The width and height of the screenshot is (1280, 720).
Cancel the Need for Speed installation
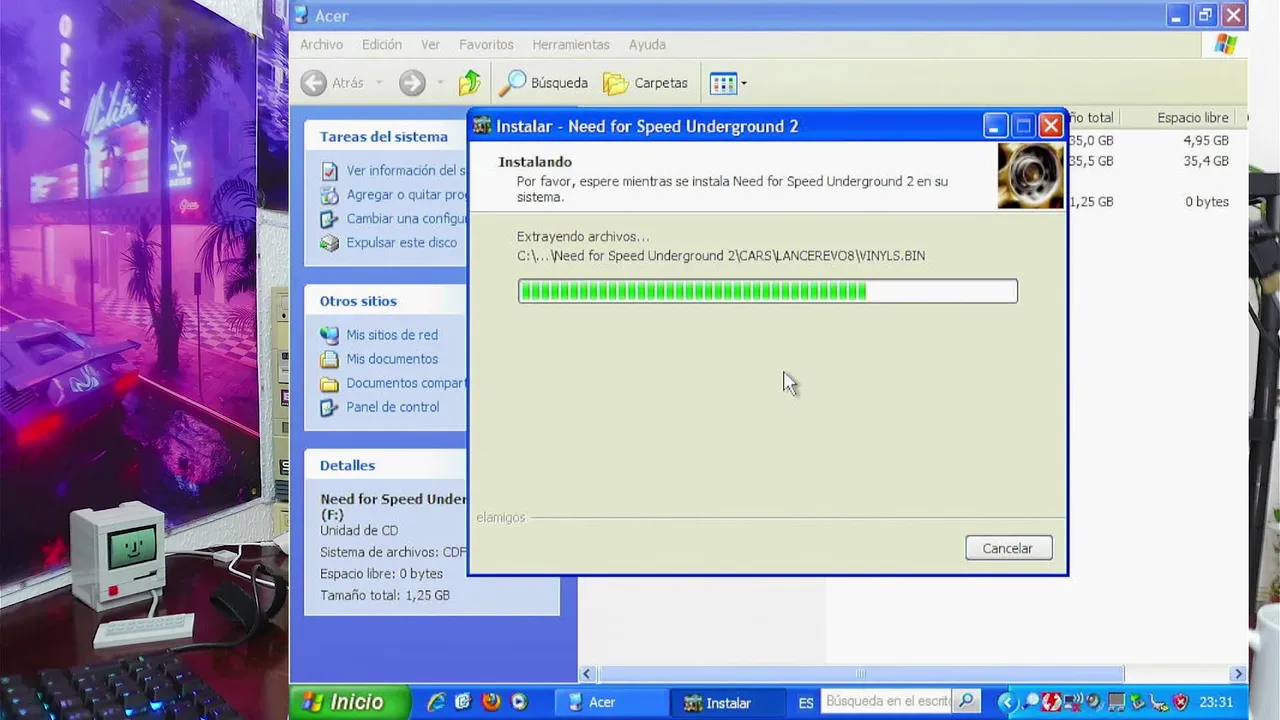[1008, 548]
